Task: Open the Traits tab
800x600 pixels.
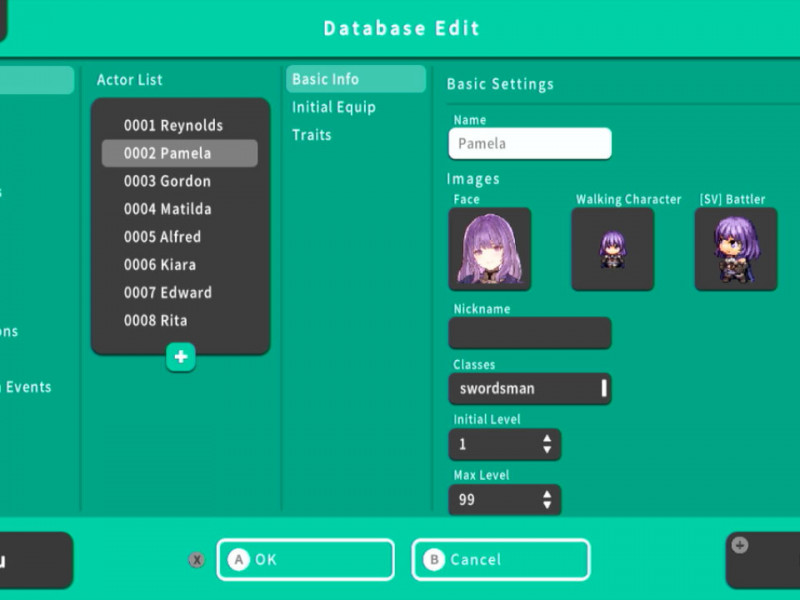Action: (x=312, y=135)
